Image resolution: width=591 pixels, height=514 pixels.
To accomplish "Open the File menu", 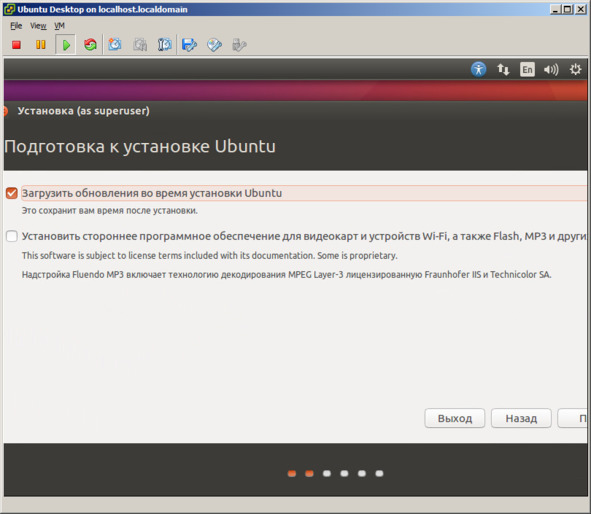I will click(x=16, y=26).
